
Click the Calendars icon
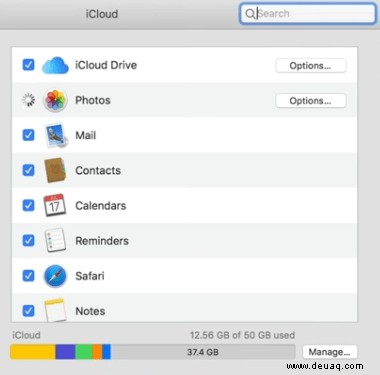pos(55,205)
